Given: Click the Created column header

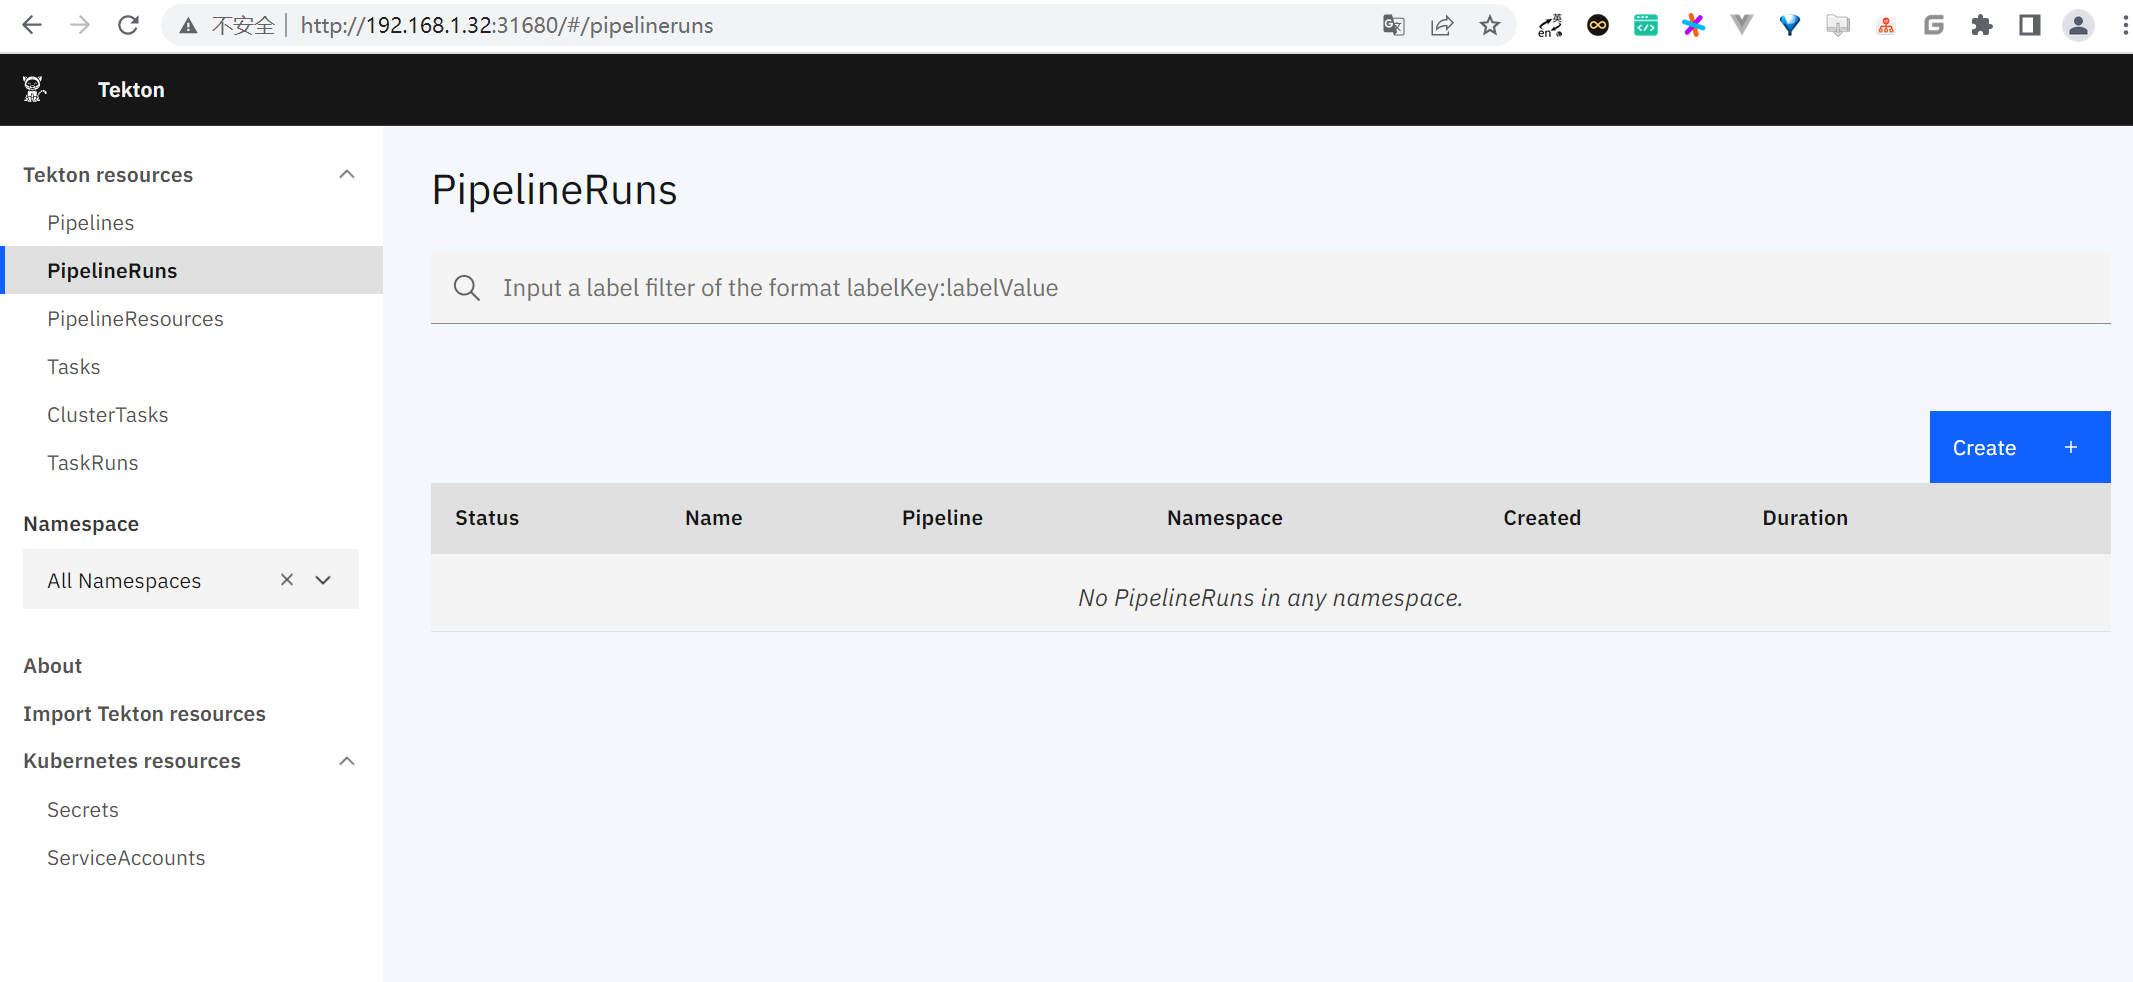Looking at the screenshot, I should [1542, 517].
